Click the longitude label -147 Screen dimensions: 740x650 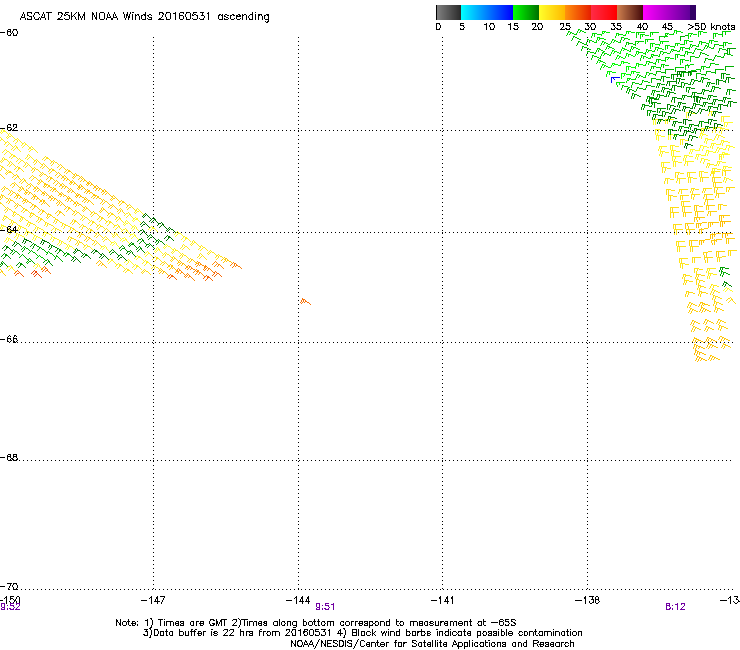(x=153, y=600)
